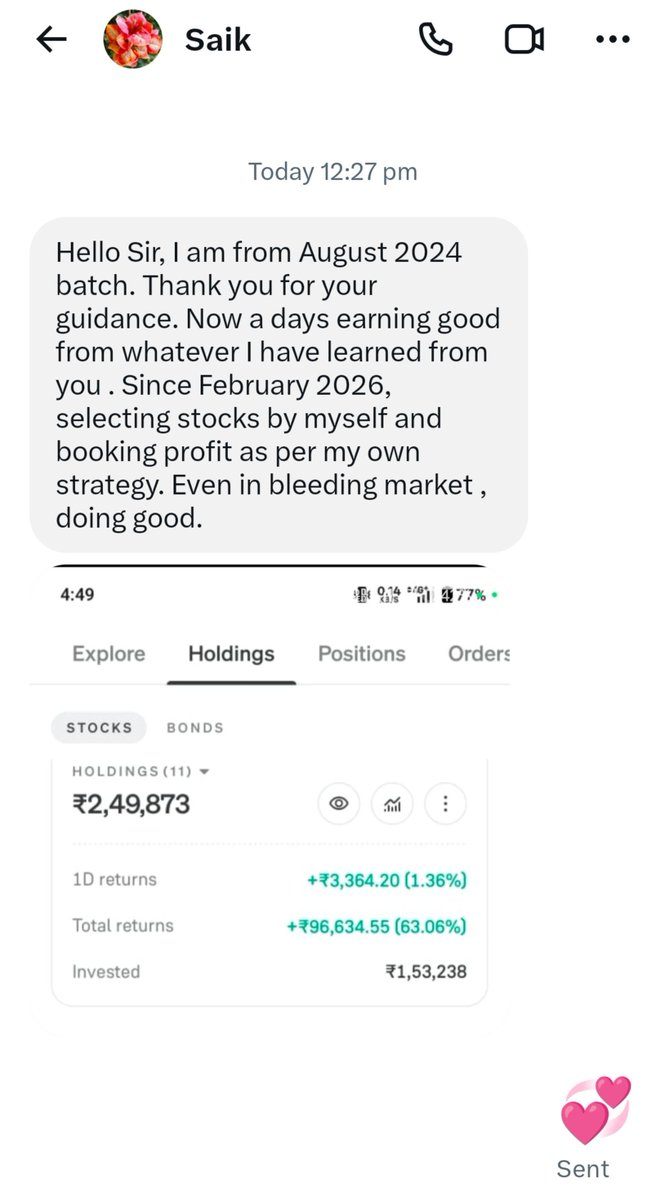Viewport: 664px width, 1200px height.
Task: Select the Holdings tab
Action: (x=231, y=653)
